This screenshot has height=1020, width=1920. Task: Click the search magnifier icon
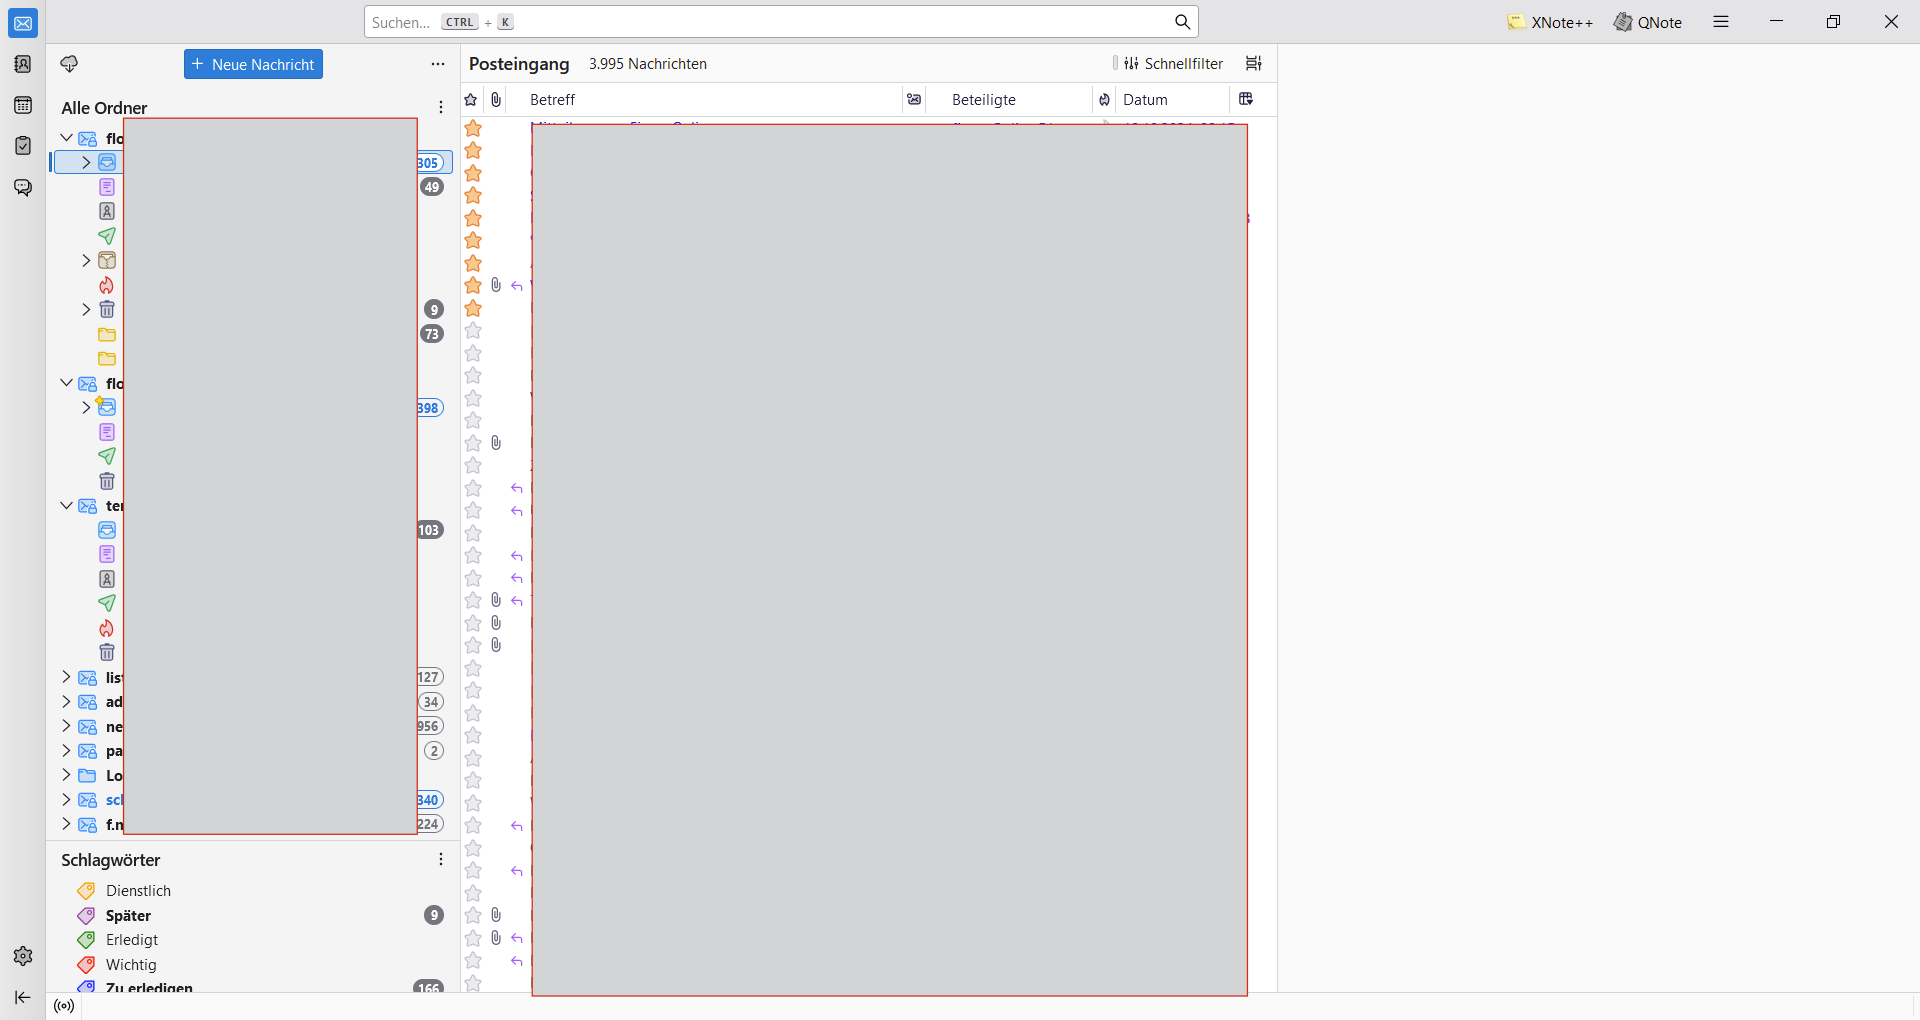tap(1182, 22)
